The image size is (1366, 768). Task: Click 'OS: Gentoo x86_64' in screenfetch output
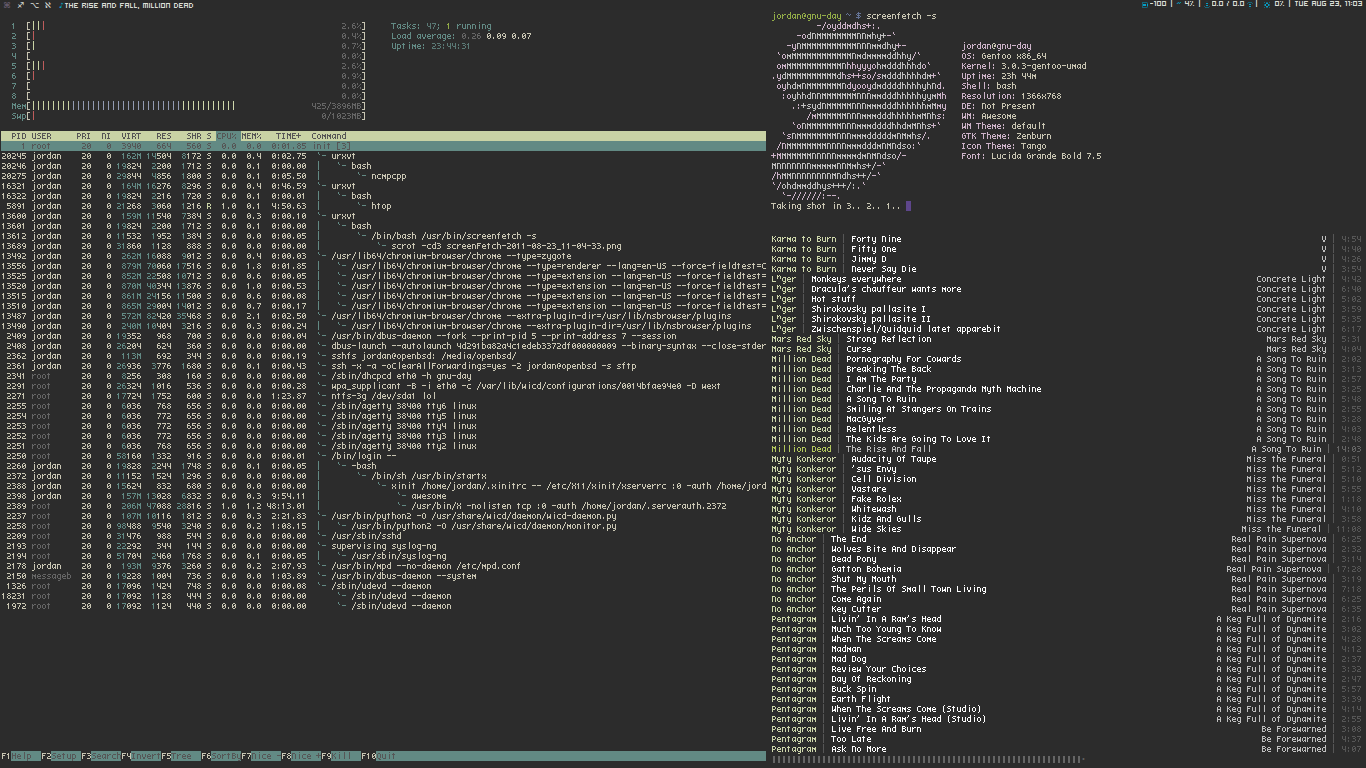(x=1004, y=56)
